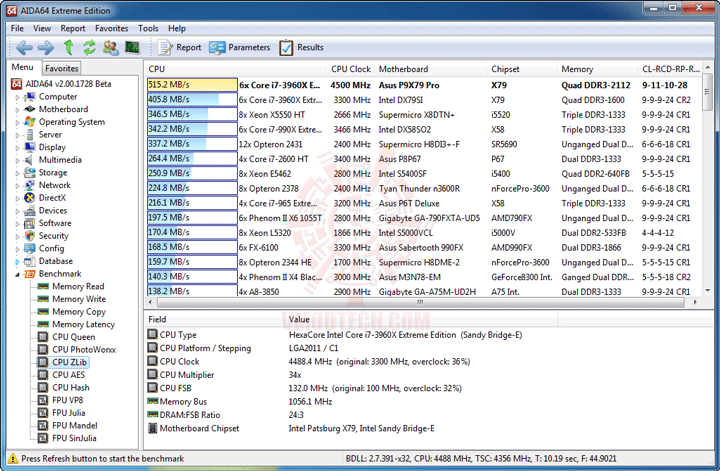Viewport: 720px width, 471px height.
Task: Expand the Display tree node
Action: [17, 148]
